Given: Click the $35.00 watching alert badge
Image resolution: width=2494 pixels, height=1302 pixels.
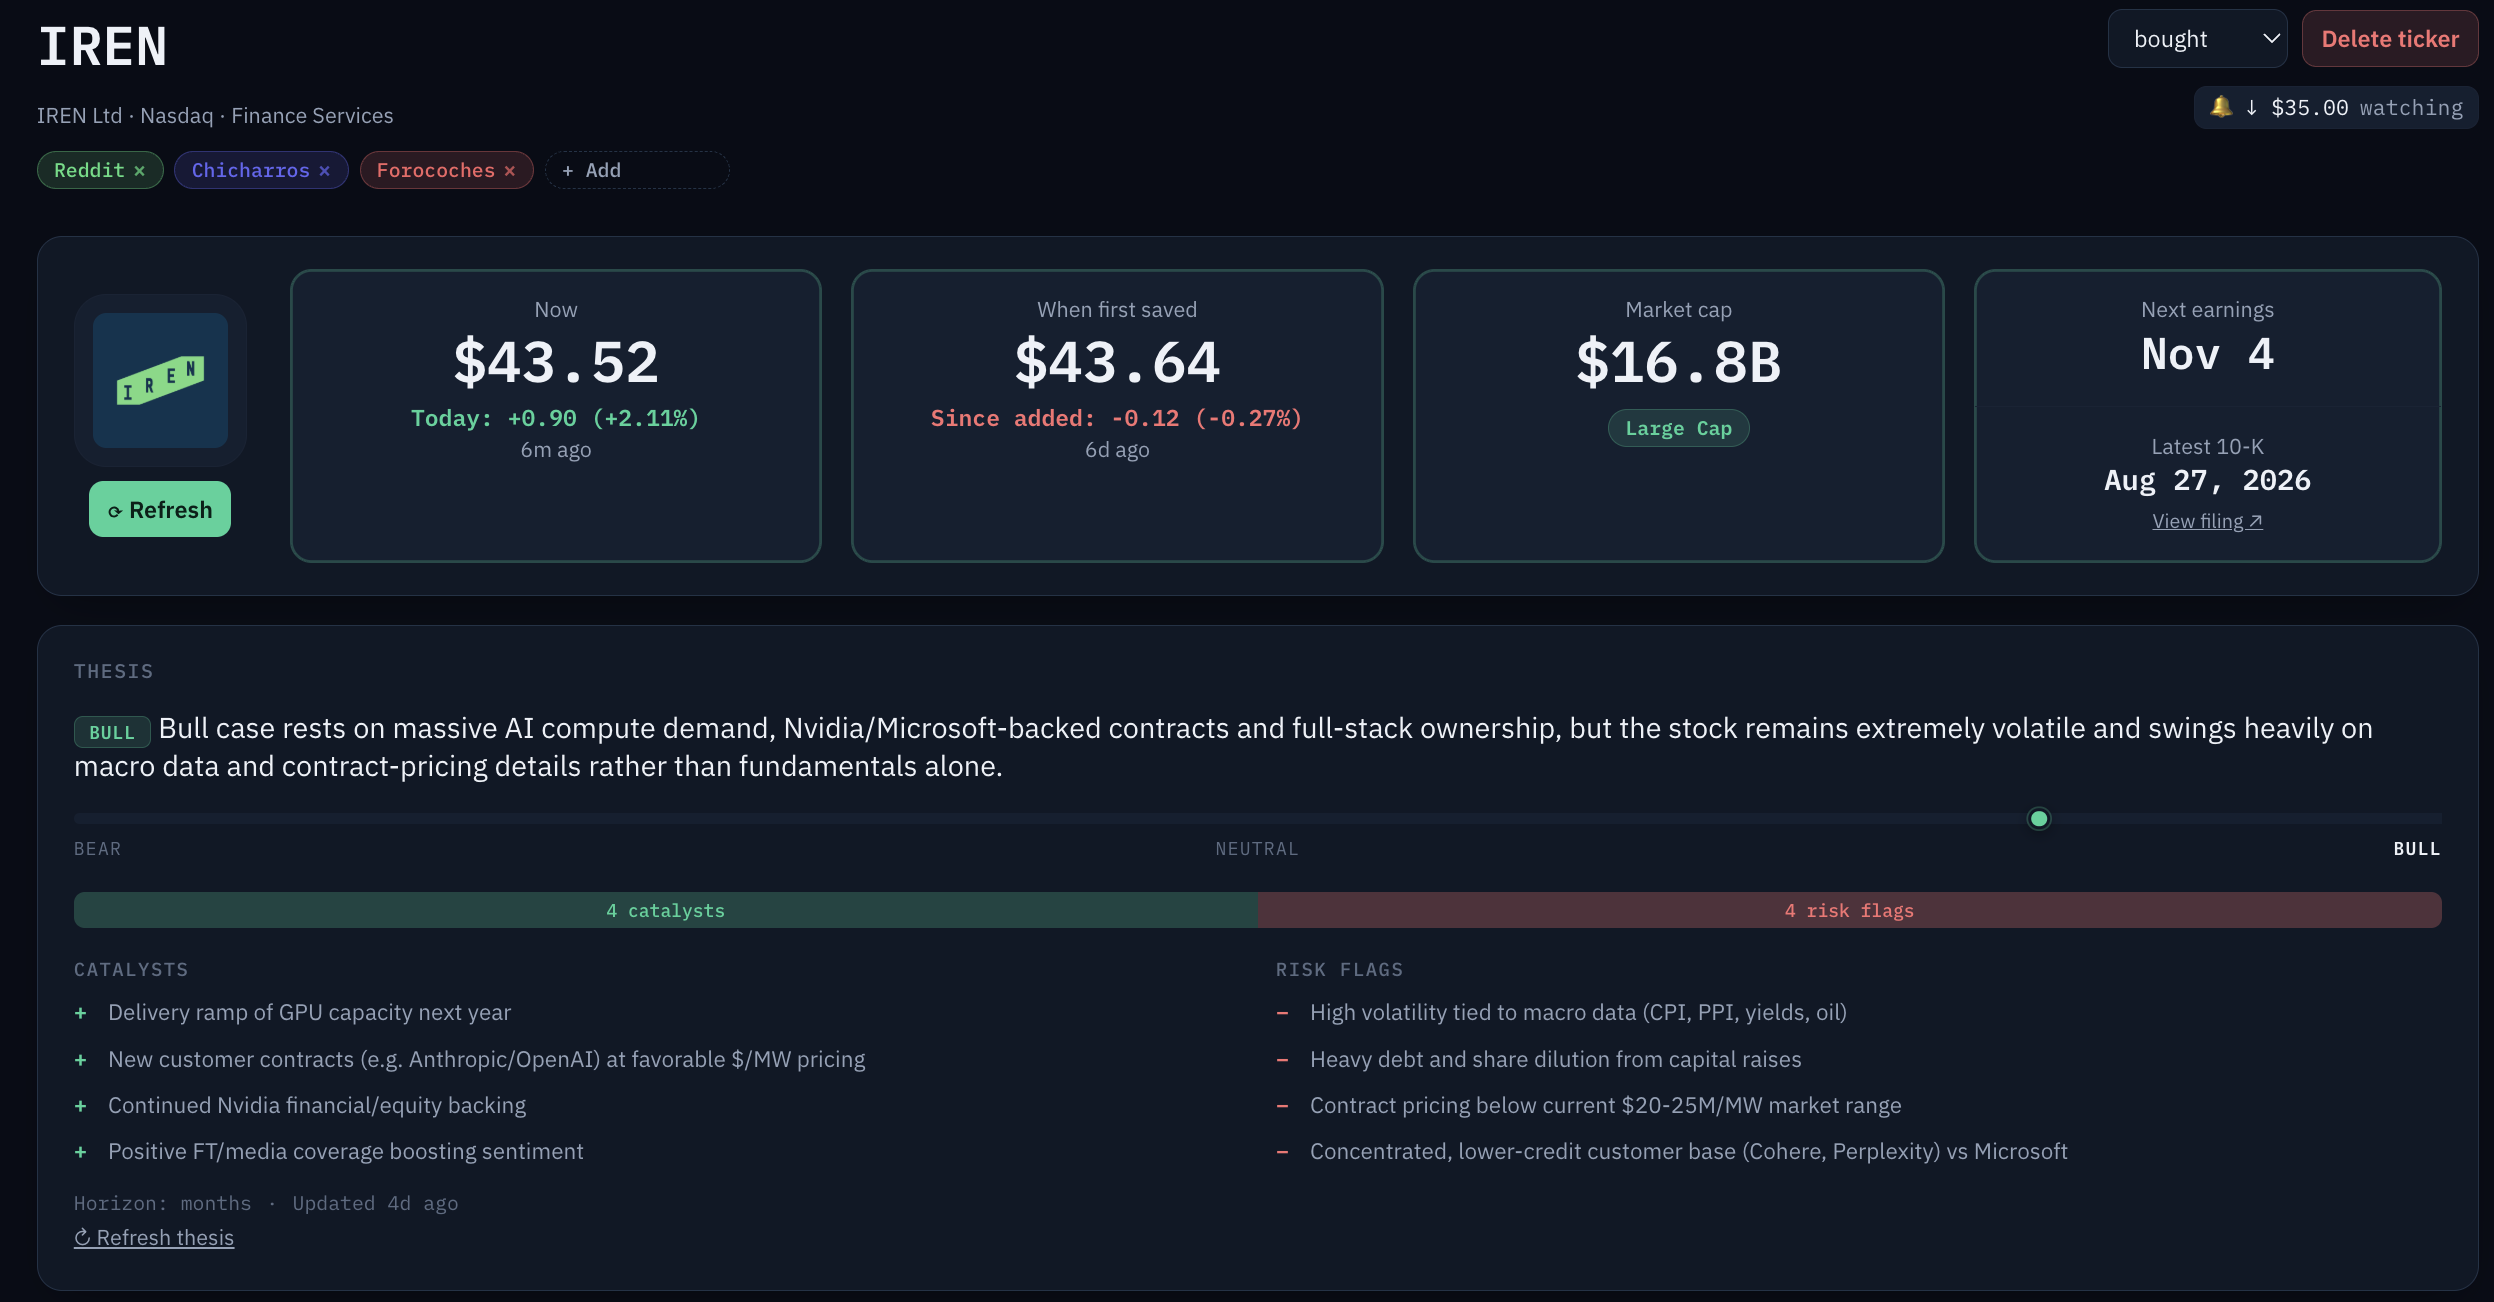Looking at the screenshot, I should [x=2336, y=107].
